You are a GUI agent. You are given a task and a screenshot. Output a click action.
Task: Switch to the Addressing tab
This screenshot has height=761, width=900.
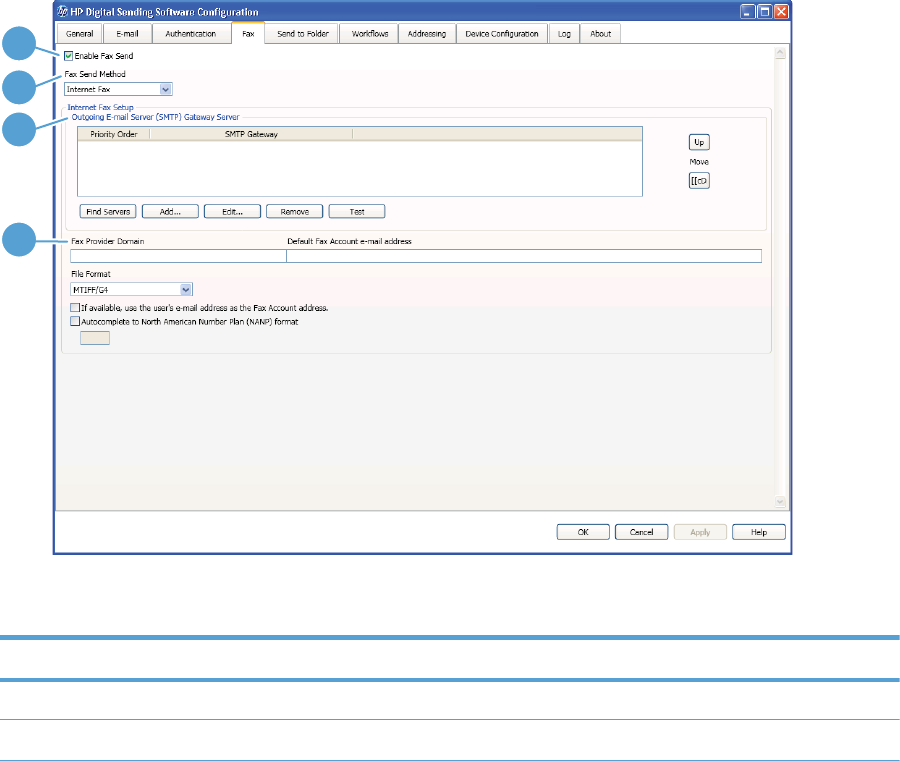coord(426,34)
